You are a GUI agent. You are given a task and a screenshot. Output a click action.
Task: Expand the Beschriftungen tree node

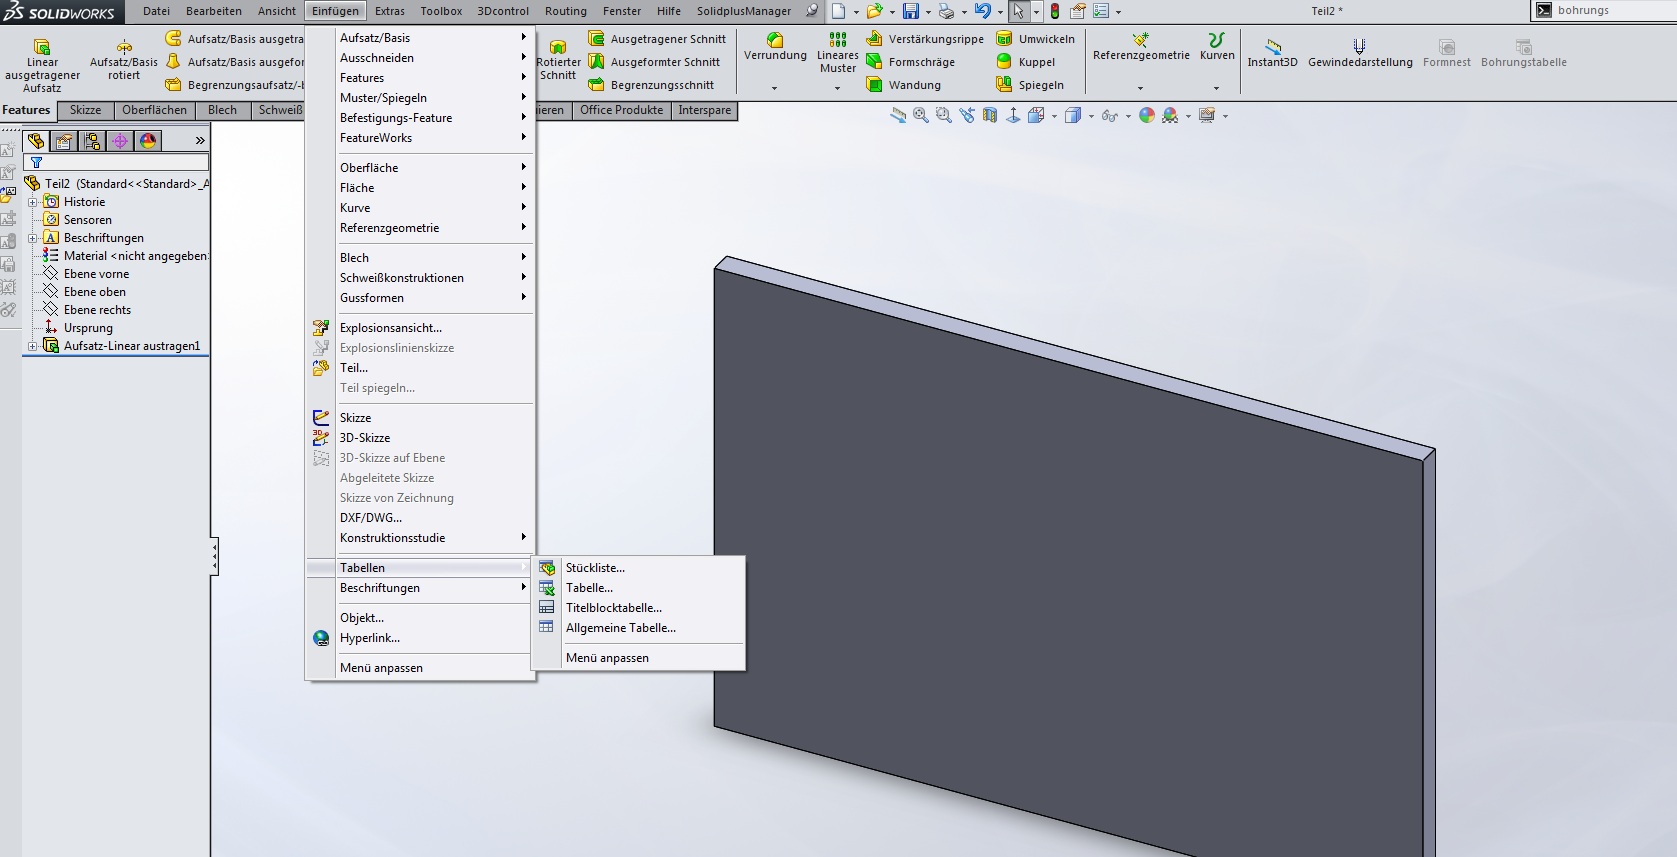[x=32, y=238]
